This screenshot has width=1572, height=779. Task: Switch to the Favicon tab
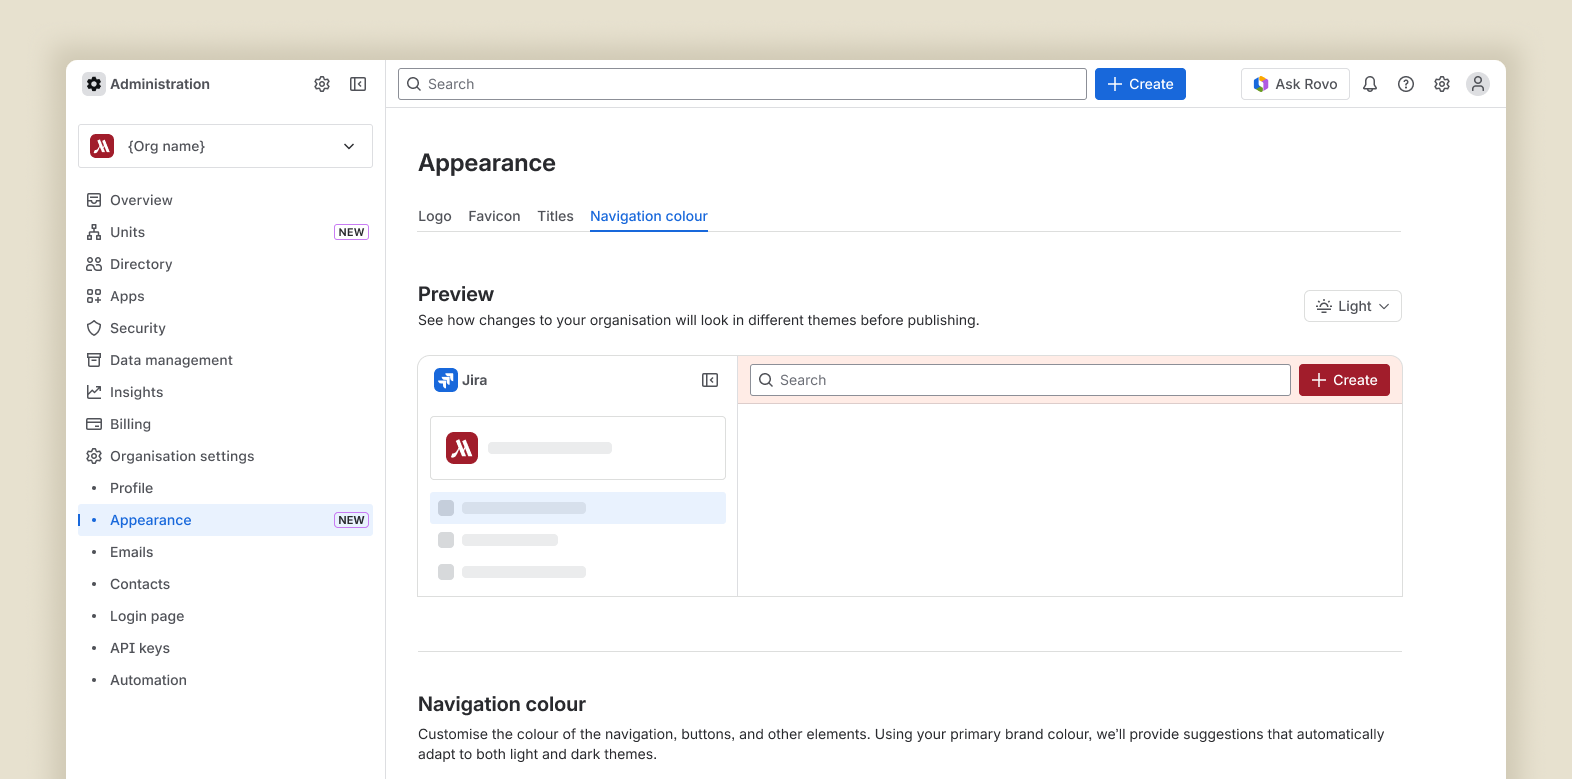point(494,216)
